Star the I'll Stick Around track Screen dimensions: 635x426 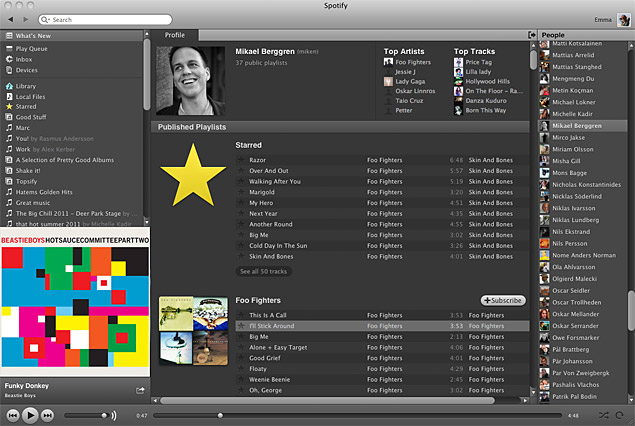tap(240, 326)
